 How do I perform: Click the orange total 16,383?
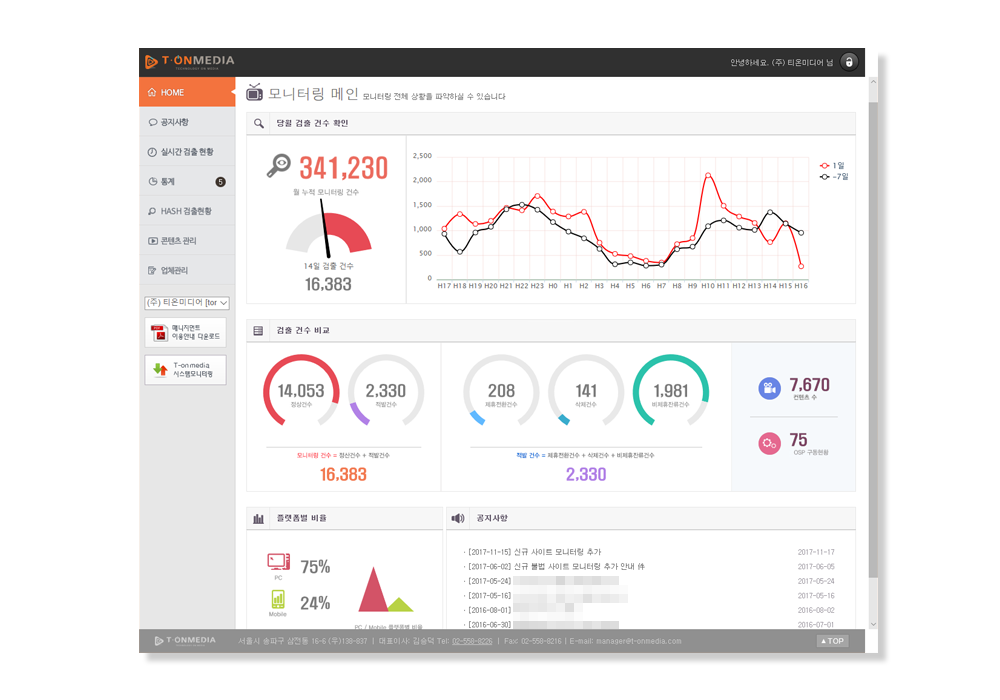pyautogui.click(x=343, y=474)
